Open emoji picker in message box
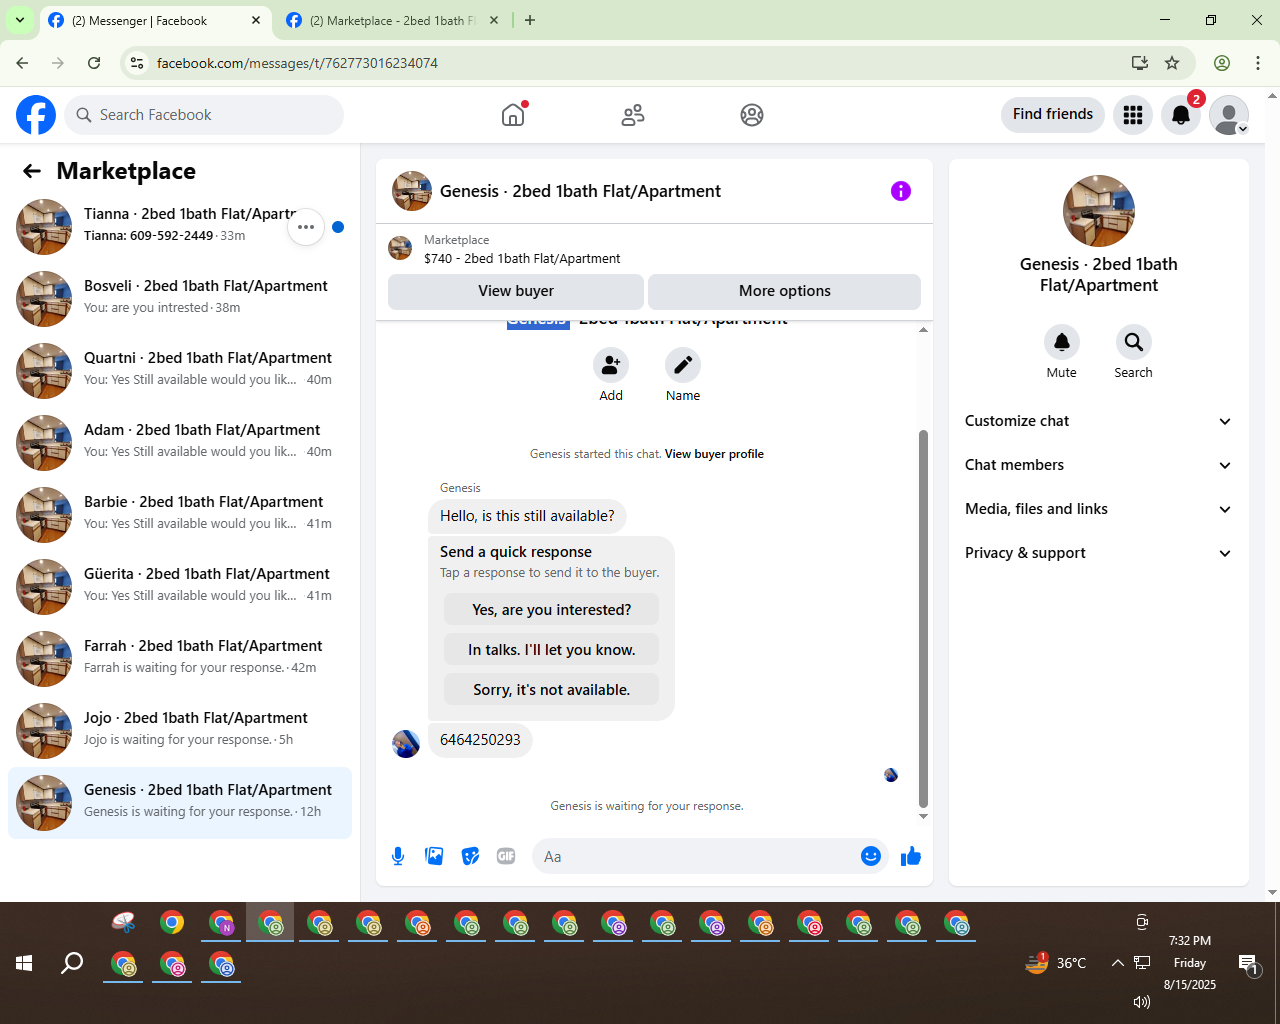Screen dimensions: 1280x1024 point(871,856)
